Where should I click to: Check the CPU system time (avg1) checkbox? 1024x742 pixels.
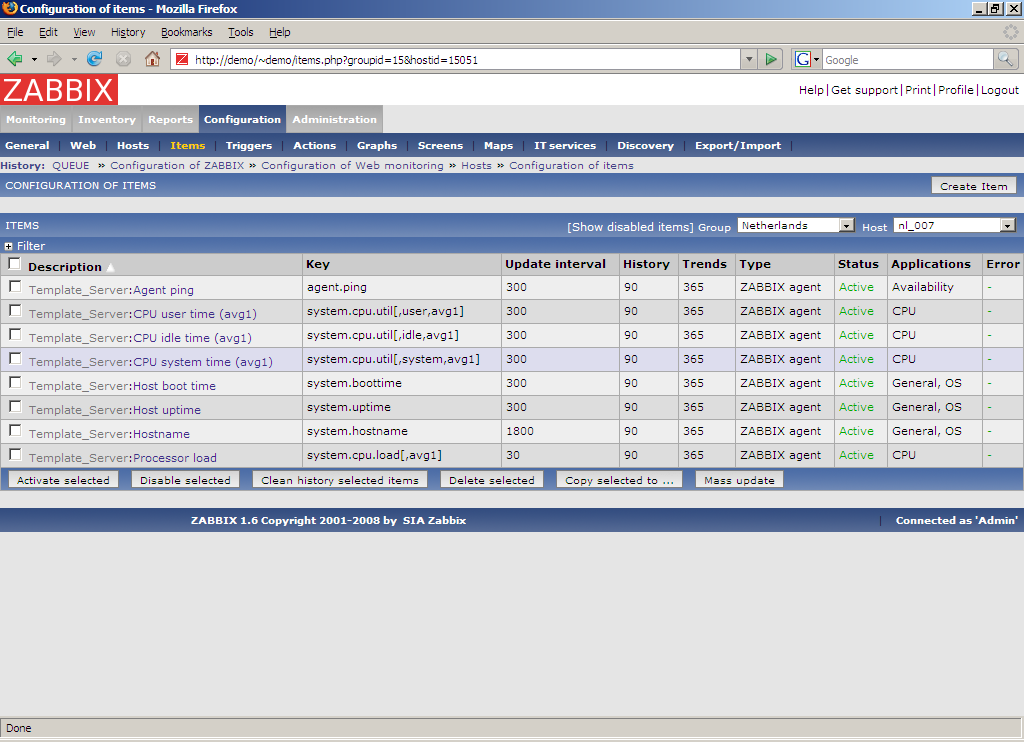15,359
